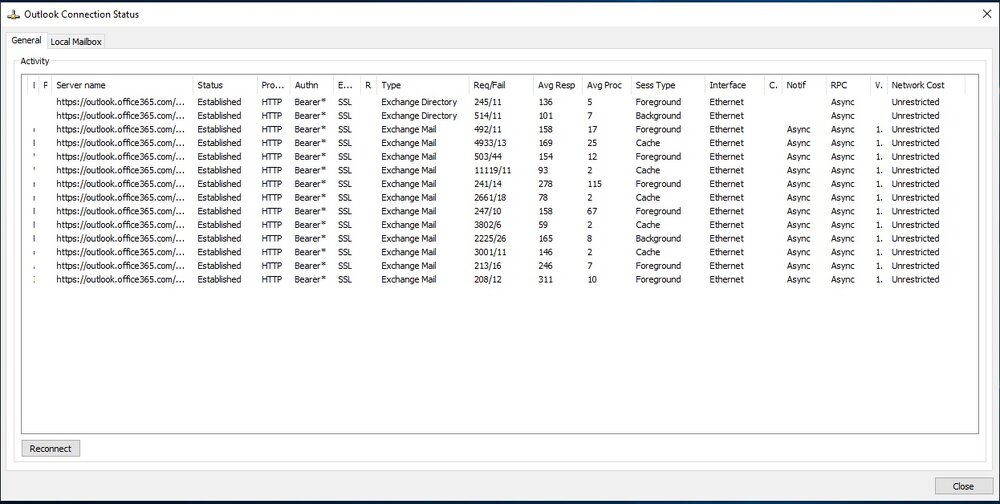Click the server URL in the 208/12 row
Image resolution: width=1000 pixels, height=504 pixels.
tap(121, 279)
